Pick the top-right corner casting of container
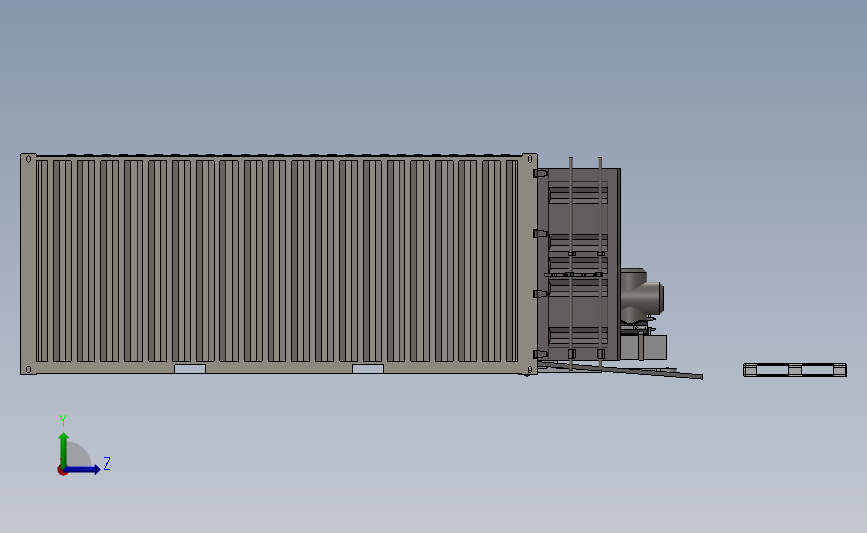Viewport: 867px width, 533px height. tap(529, 159)
